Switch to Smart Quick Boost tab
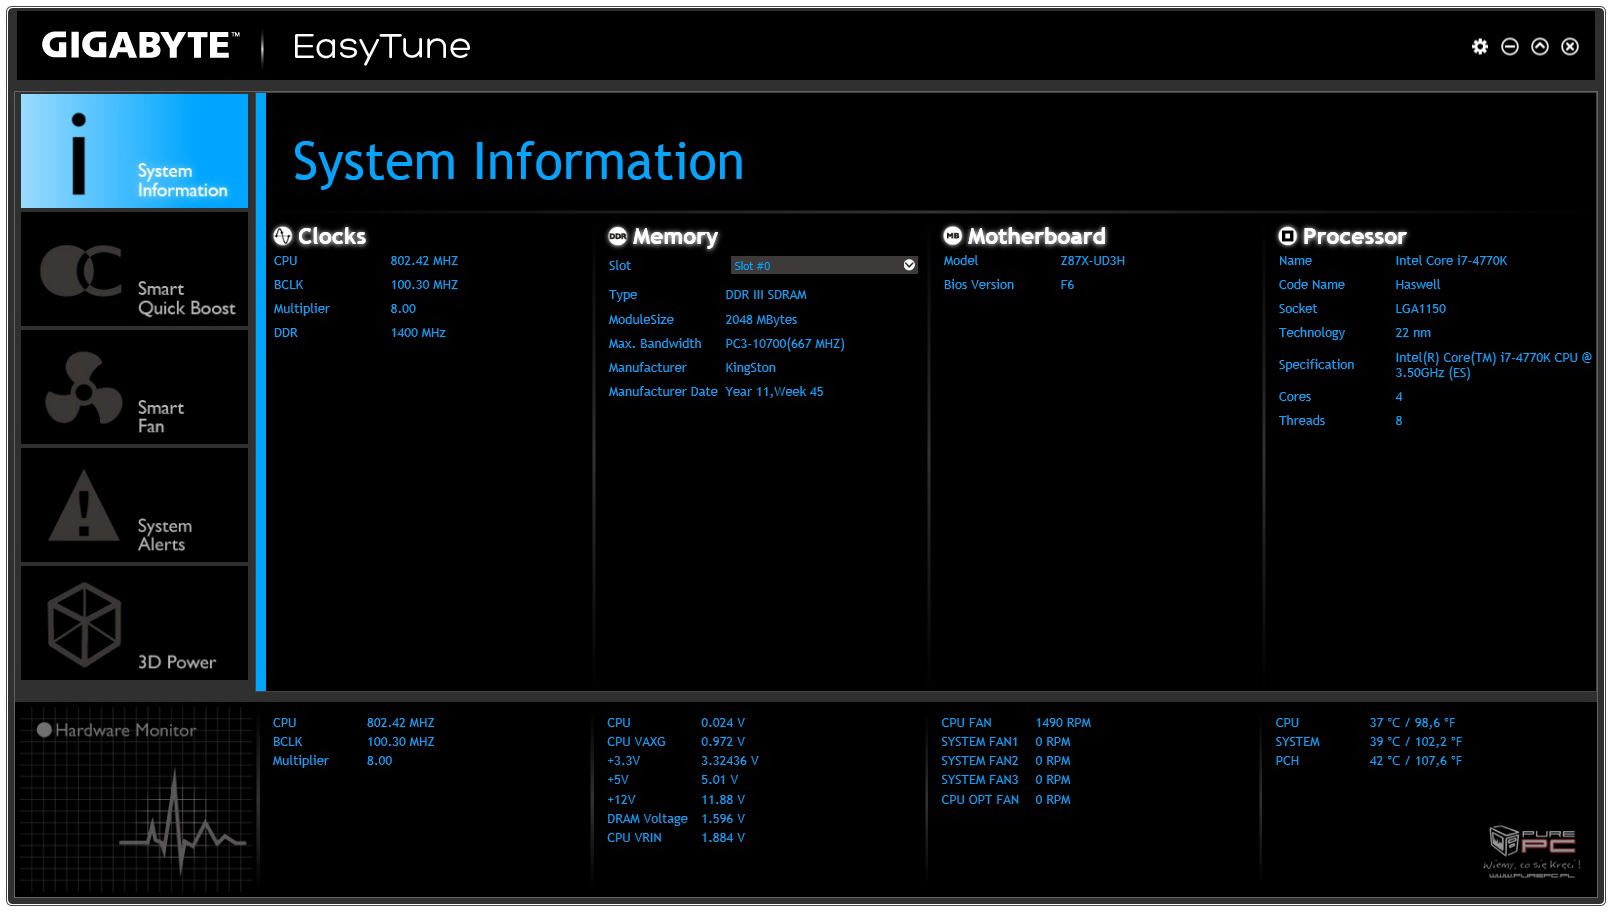Image resolution: width=1611 pixels, height=912 pixels. (x=134, y=270)
